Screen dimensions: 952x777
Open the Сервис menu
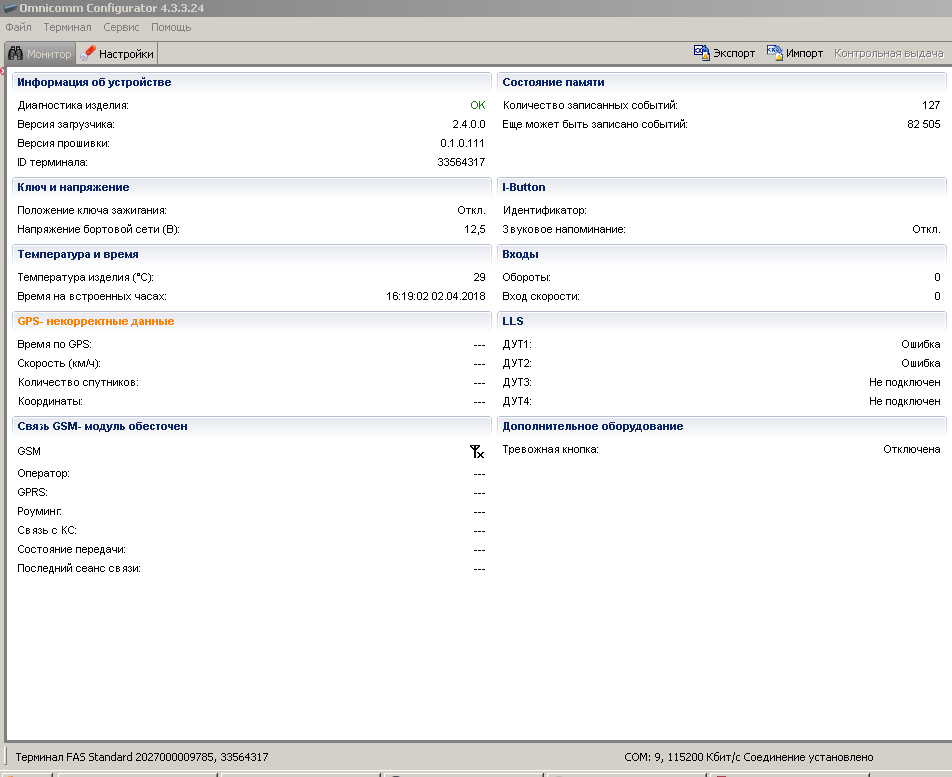click(121, 27)
